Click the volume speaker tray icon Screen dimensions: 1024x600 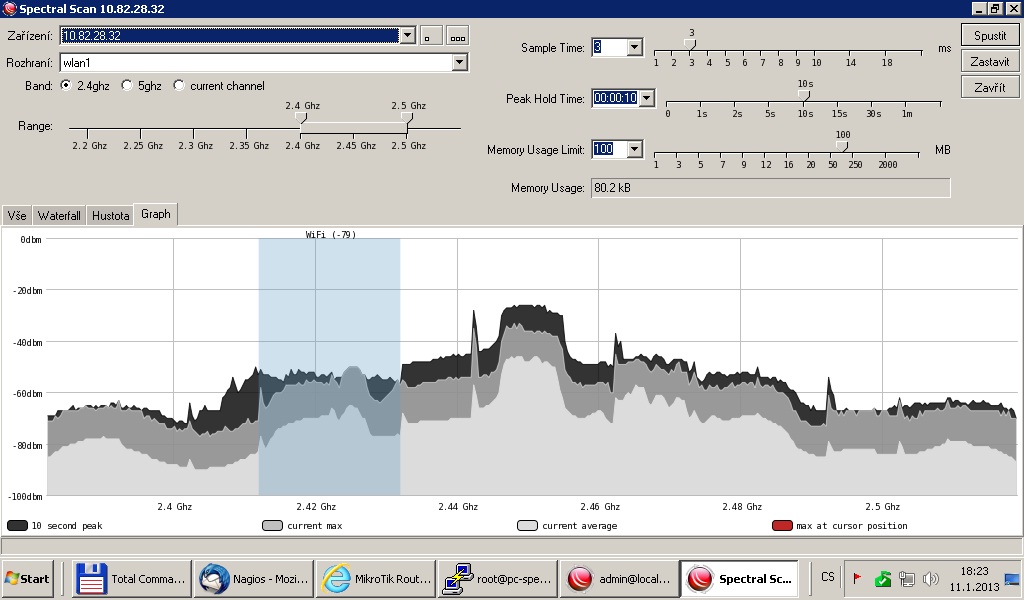[x=931, y=578]
